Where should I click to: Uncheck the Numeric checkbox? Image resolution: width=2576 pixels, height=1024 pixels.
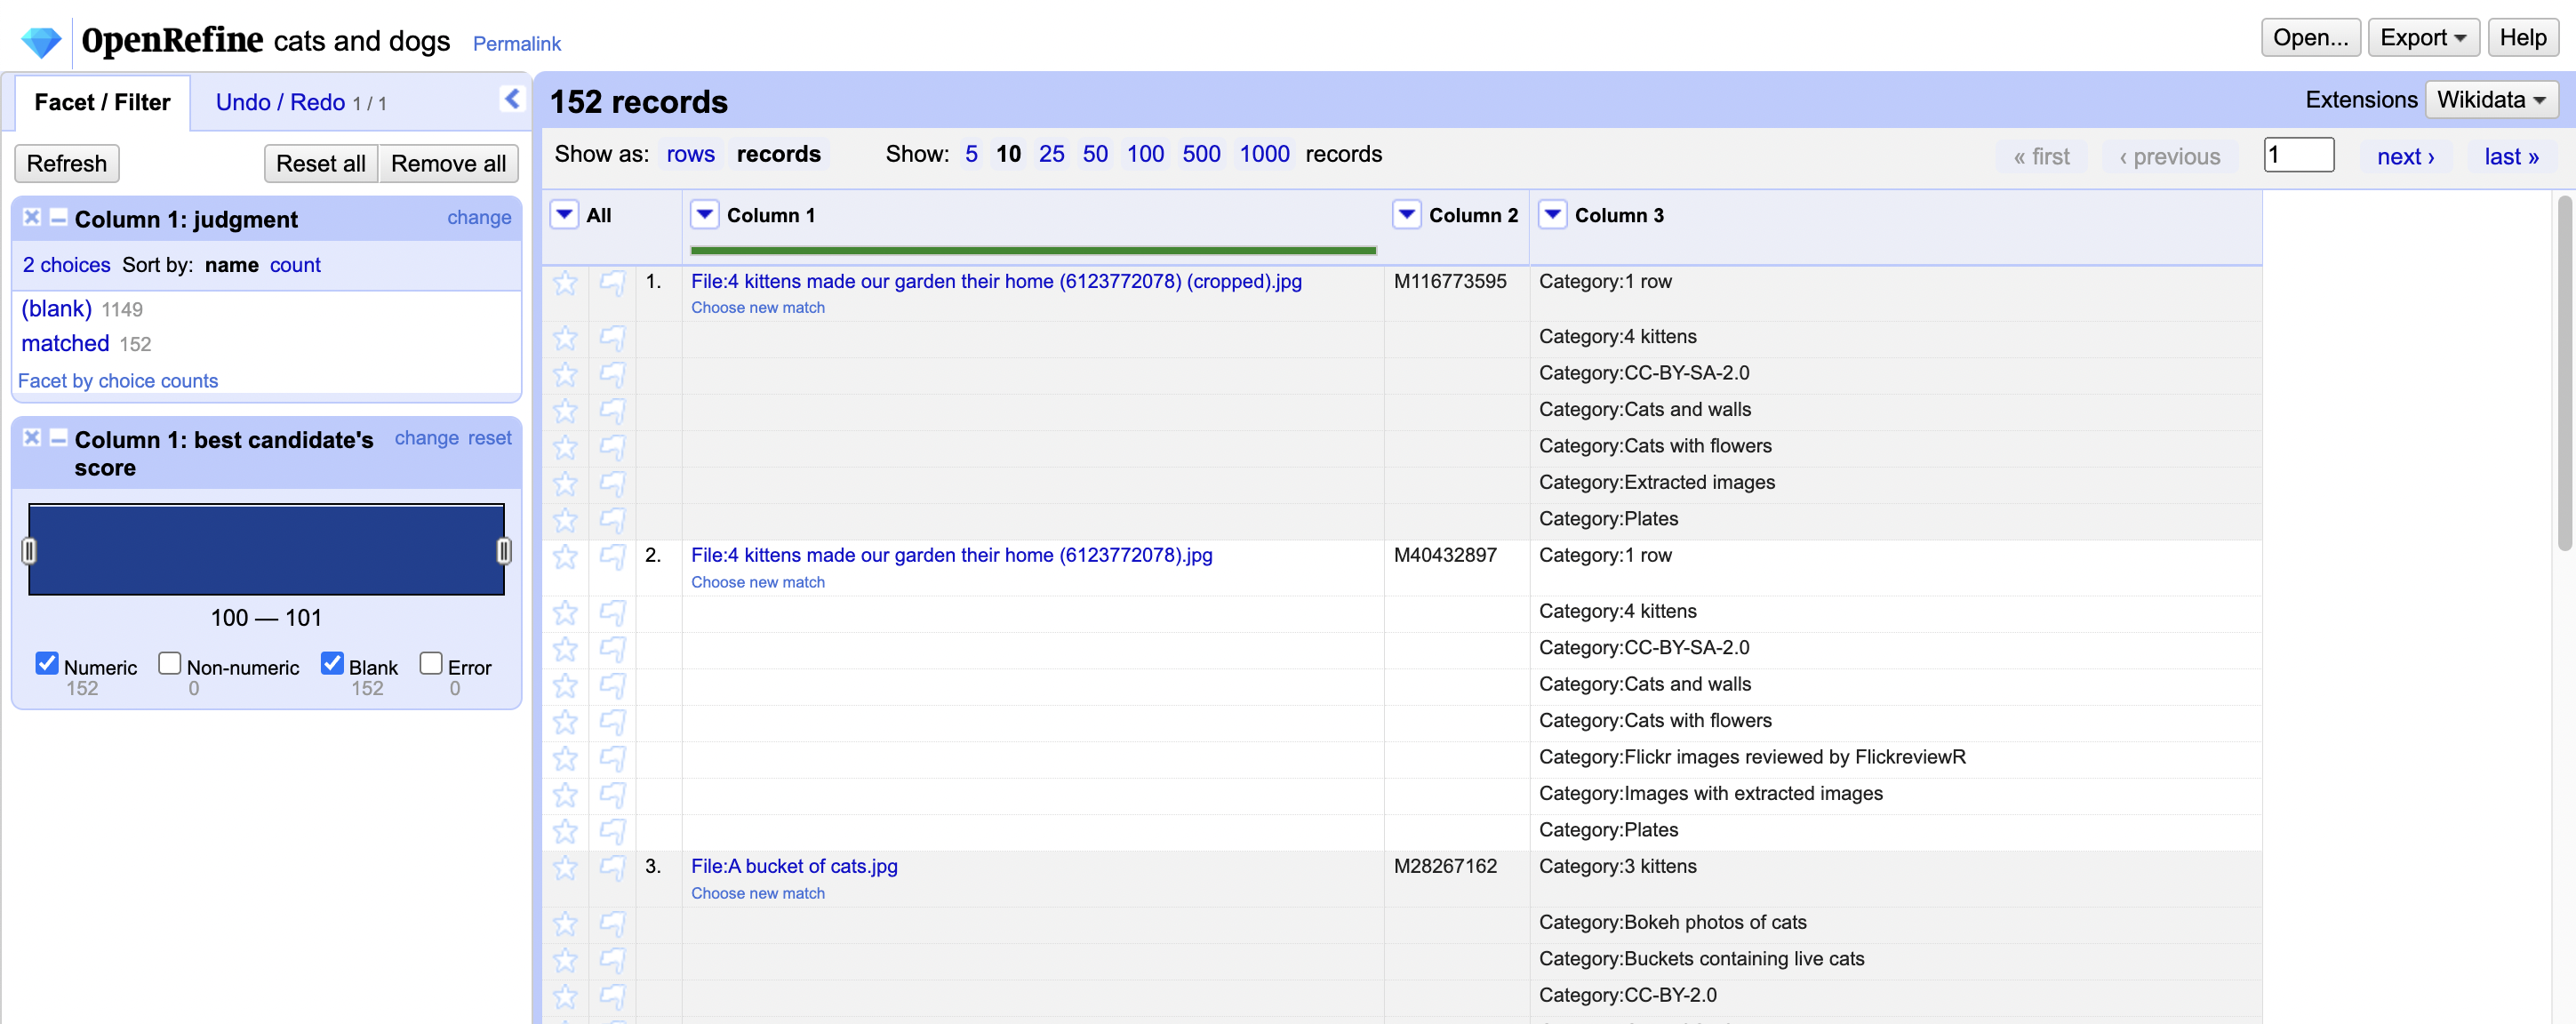click(x=46, y=663)
